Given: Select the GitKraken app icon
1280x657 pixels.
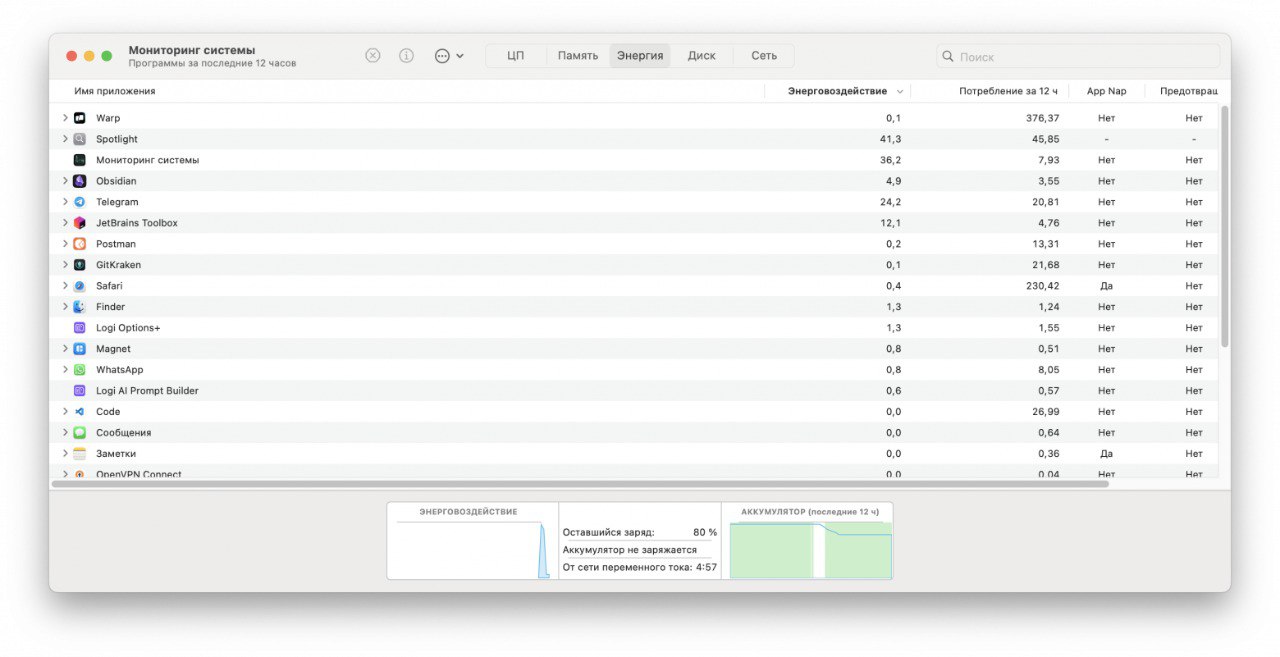Looking at the screenshot, I should point(79,265).
